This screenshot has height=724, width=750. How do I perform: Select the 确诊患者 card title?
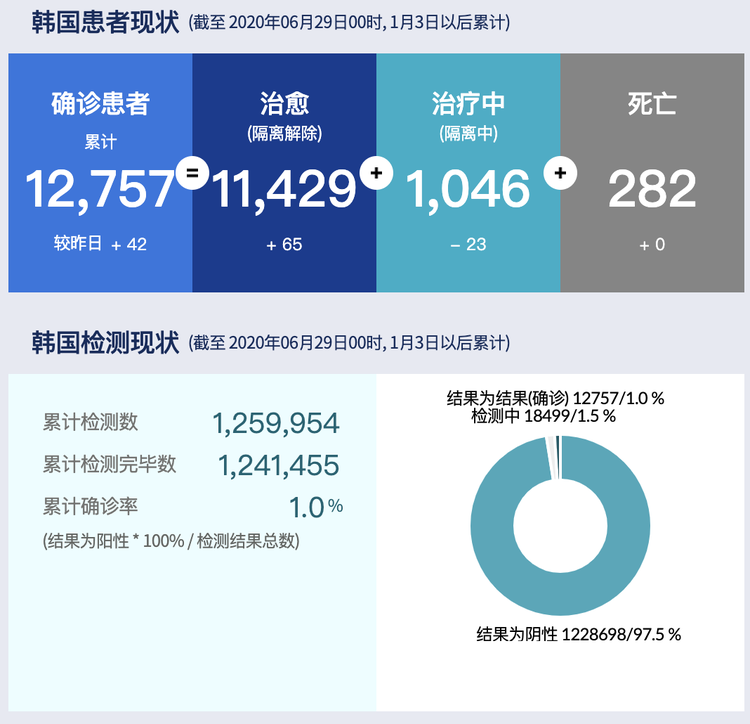click(100, 103)
